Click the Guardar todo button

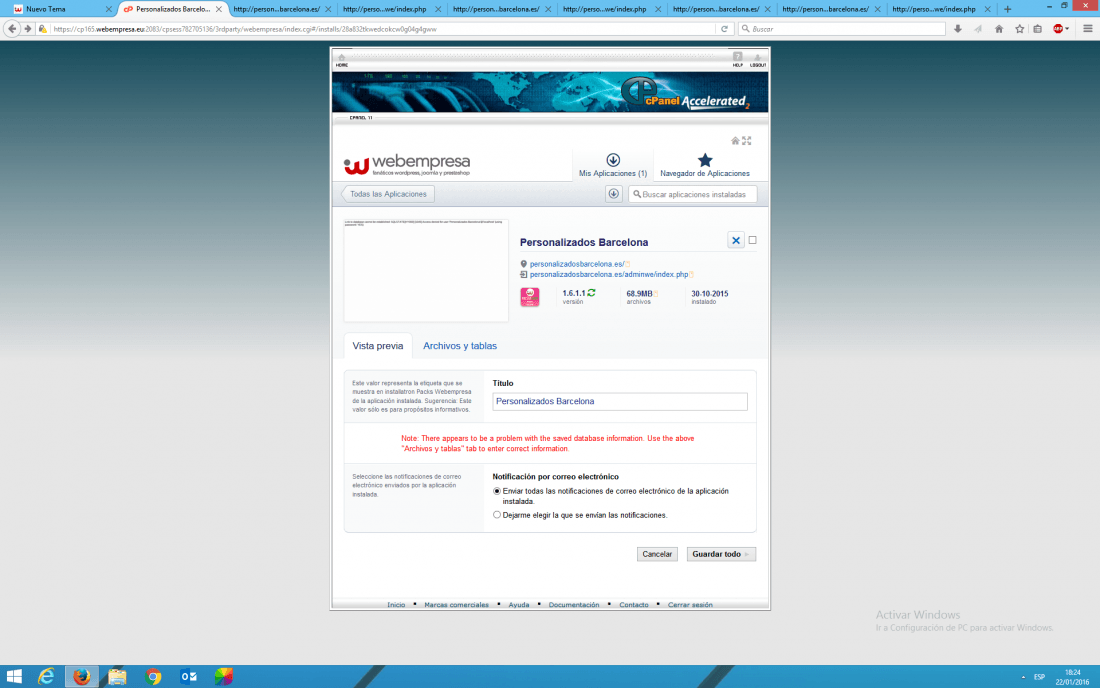tap(720, 554)
